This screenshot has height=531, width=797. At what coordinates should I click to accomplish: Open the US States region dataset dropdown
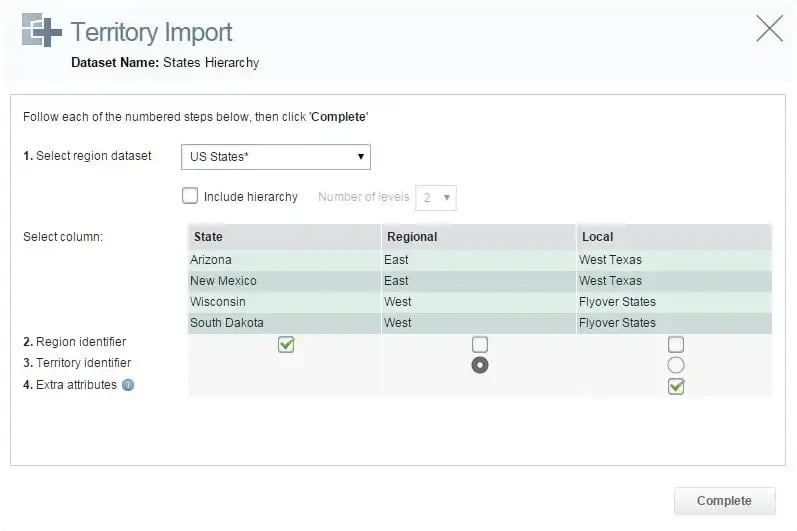coord(275,157)
